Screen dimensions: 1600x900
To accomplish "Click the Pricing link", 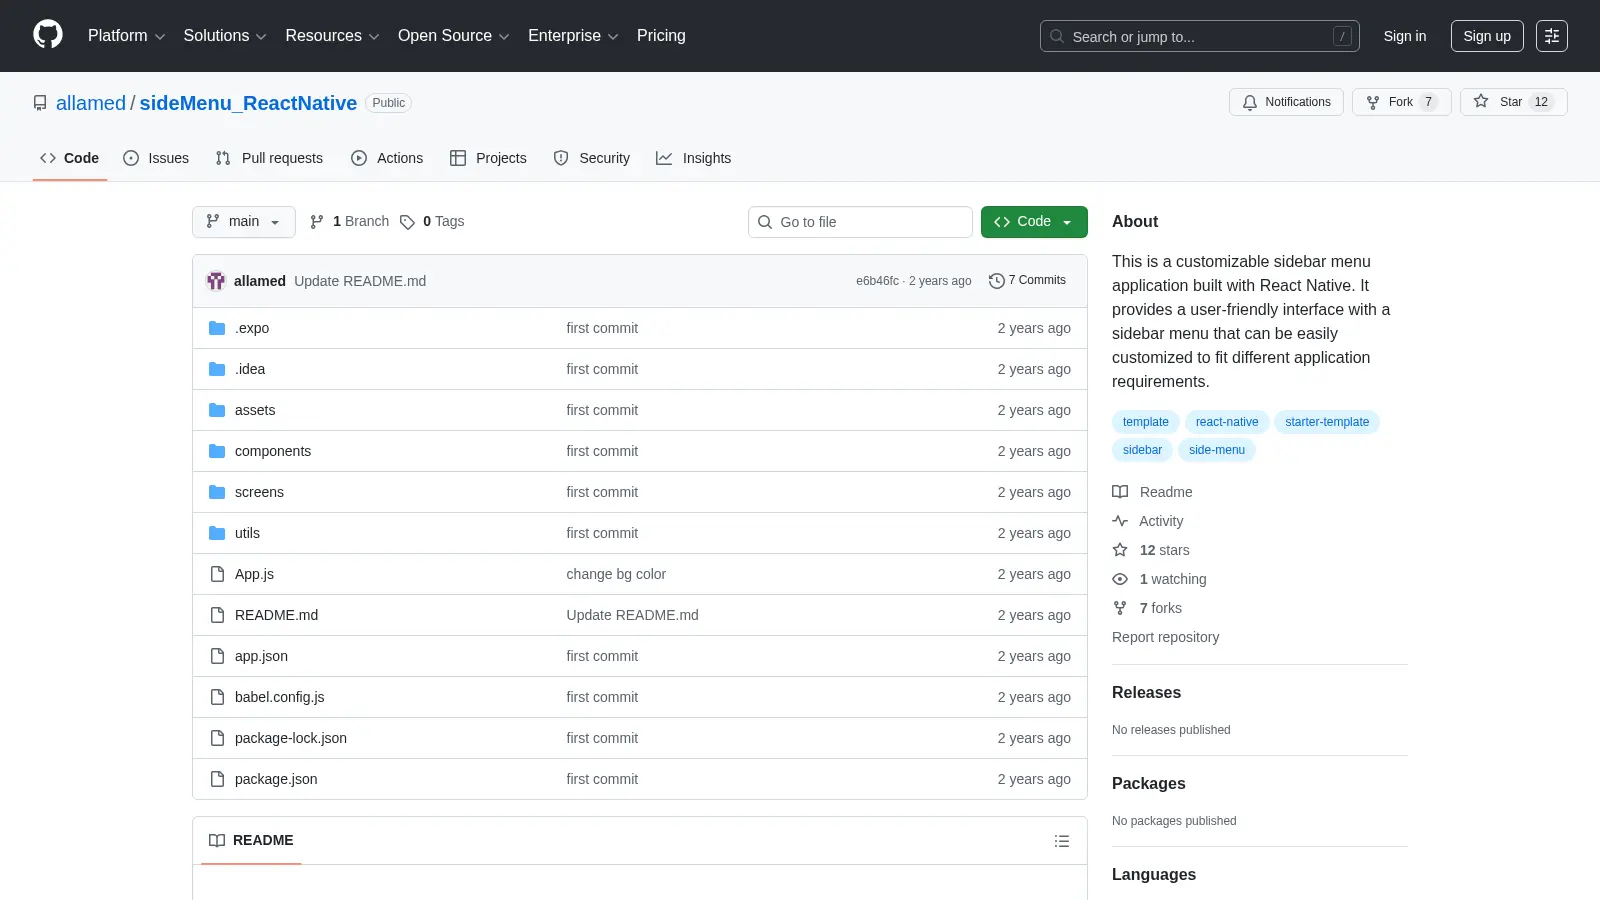I will tap(661, 36).
